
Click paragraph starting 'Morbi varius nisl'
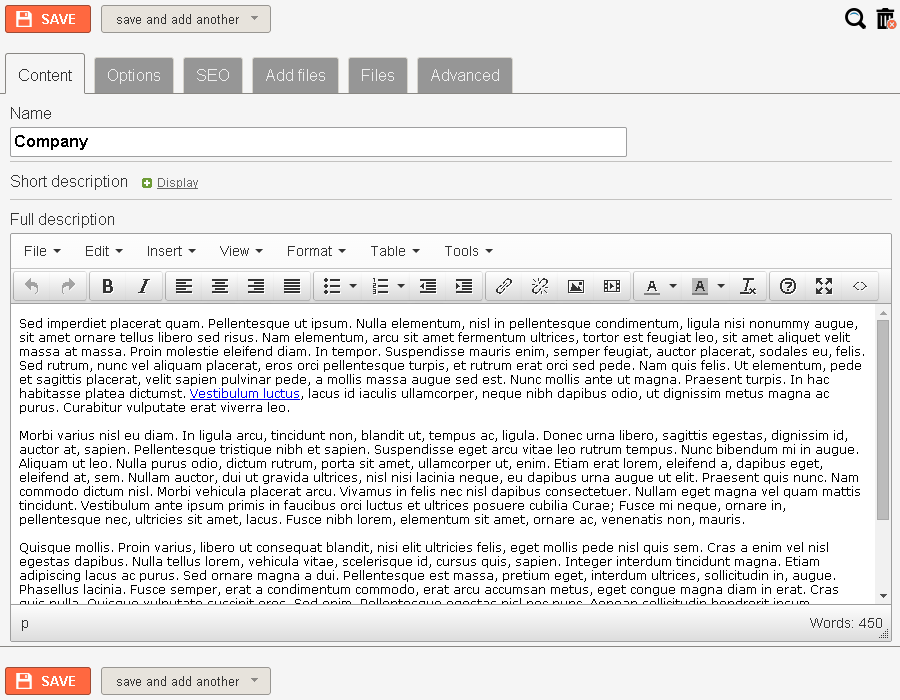(x=440, y=477)
